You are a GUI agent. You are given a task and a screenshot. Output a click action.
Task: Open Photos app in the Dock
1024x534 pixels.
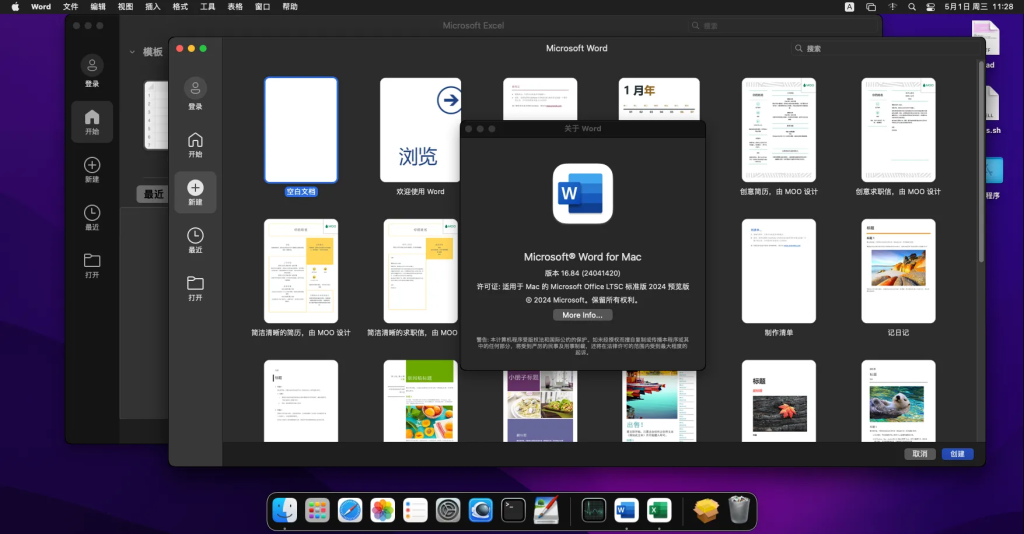pos(383,510)
